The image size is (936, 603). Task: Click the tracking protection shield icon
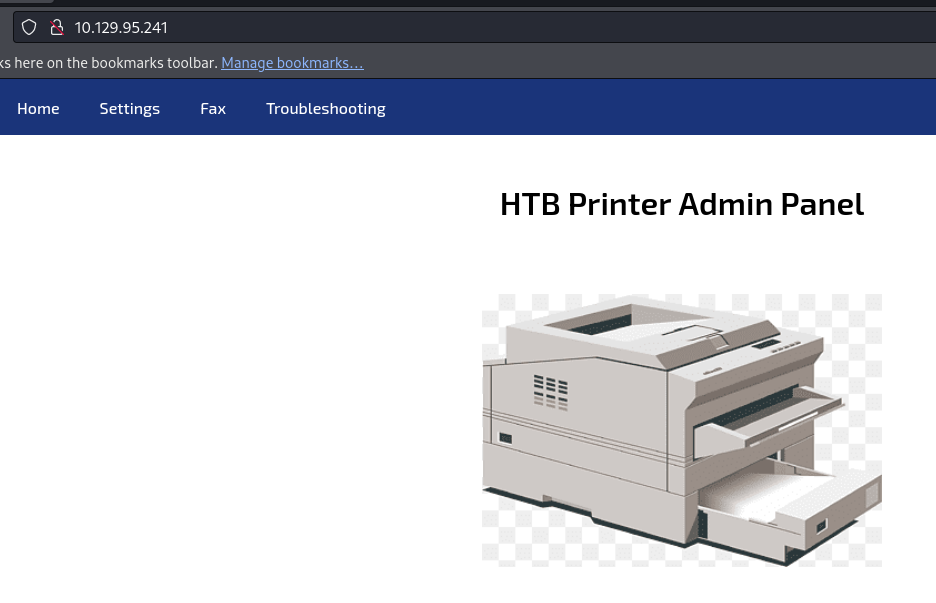pyautogui.click(x=28, y=27)
